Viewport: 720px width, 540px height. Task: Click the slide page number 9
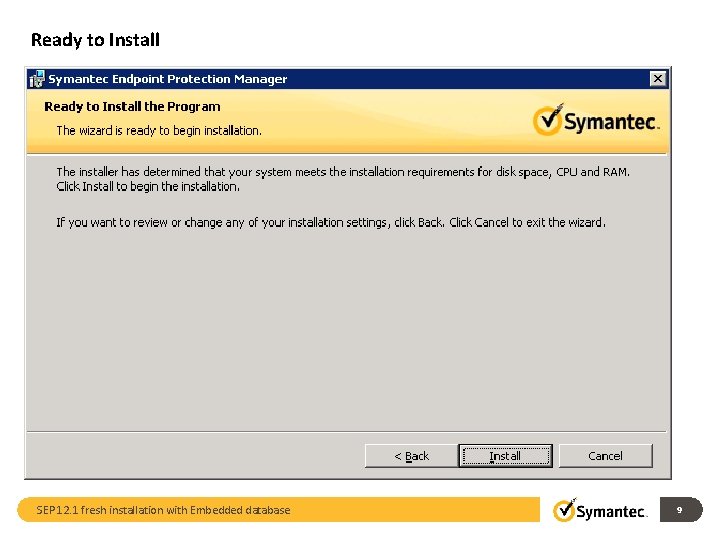pyautogui.click(x=679, y=510)
